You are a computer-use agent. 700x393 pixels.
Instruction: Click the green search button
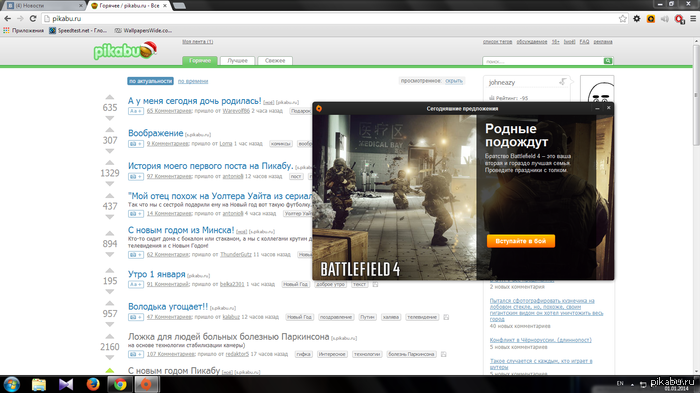point(608,61)
